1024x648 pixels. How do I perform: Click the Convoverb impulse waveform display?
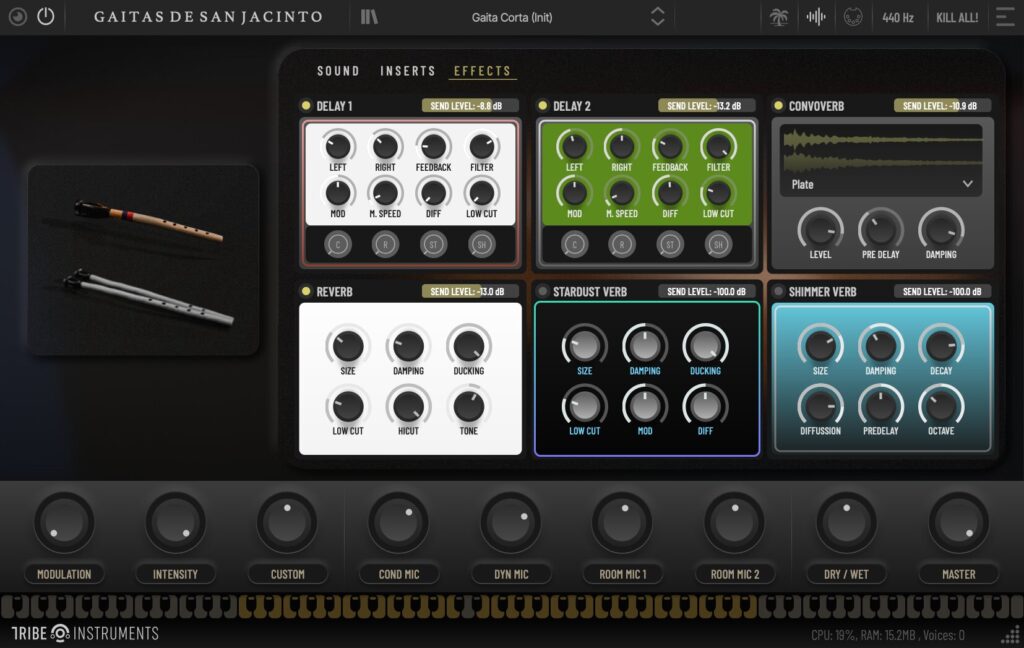[x=882, y=150]
